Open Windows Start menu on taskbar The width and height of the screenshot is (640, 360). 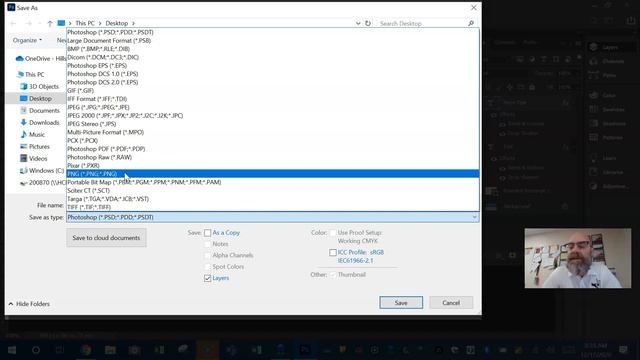pos(12,350)
